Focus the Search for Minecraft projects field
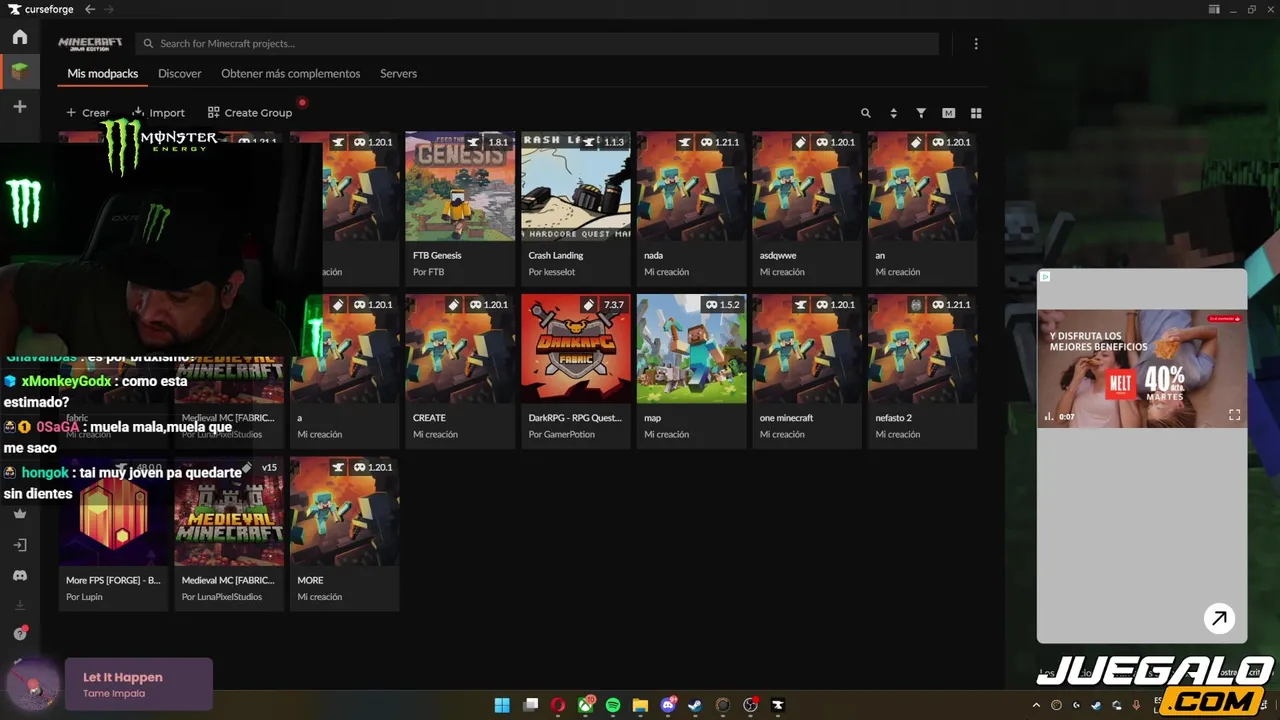Viewport: 1280px width, 720px height. click(x=537, y=44)
